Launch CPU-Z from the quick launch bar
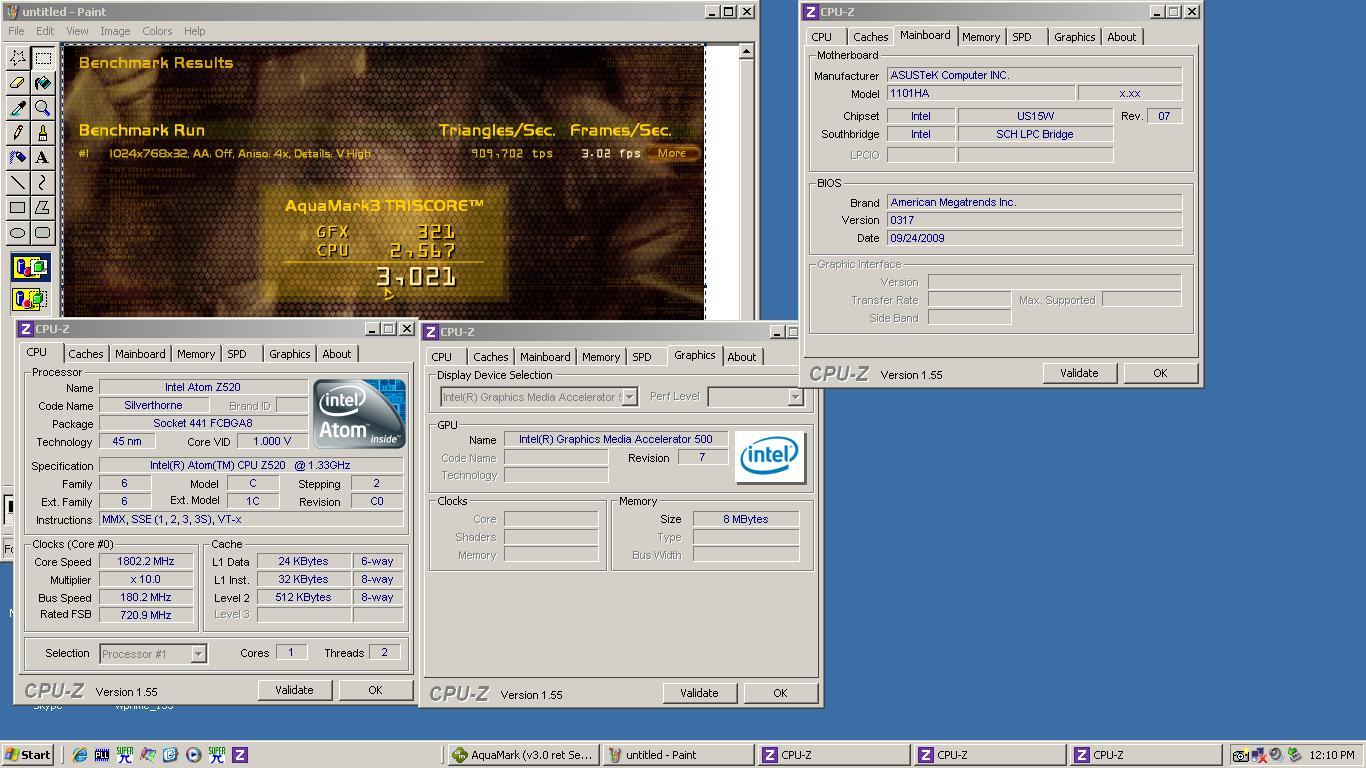The height and width of the screenshot is (768, 1366). click(x=239, y=755)
